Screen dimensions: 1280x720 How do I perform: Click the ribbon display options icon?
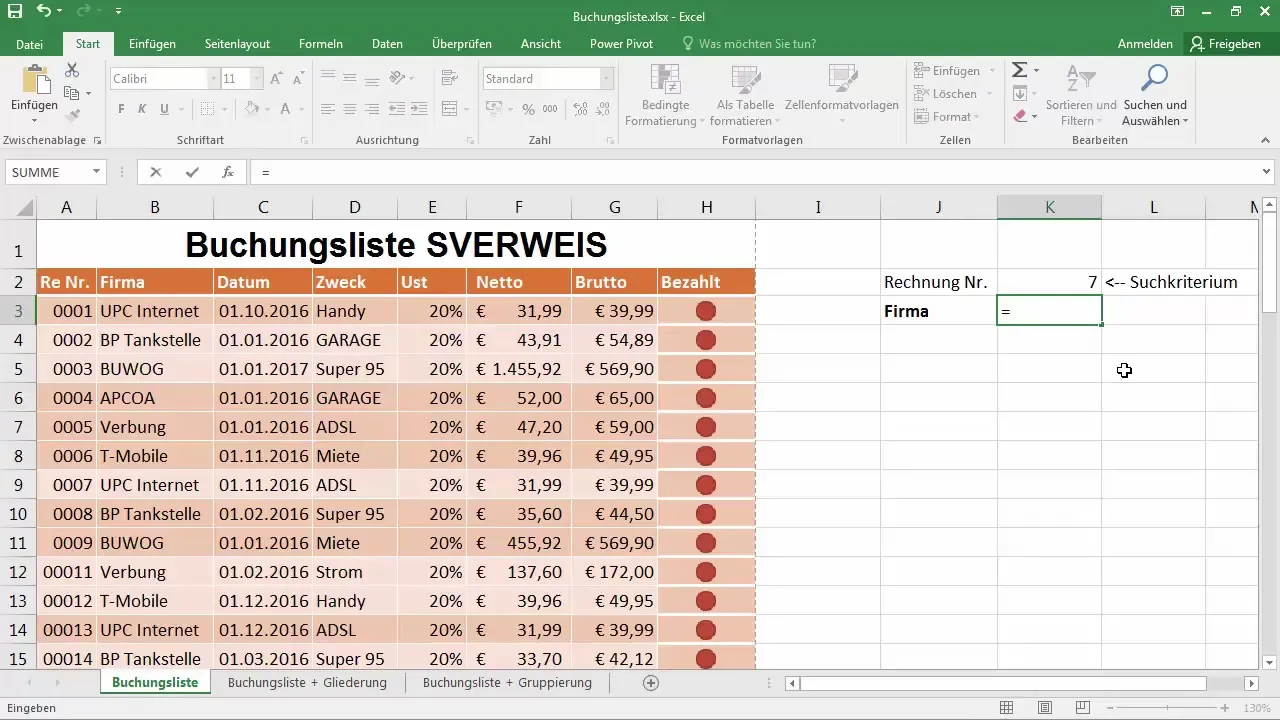coord(1177,12)
